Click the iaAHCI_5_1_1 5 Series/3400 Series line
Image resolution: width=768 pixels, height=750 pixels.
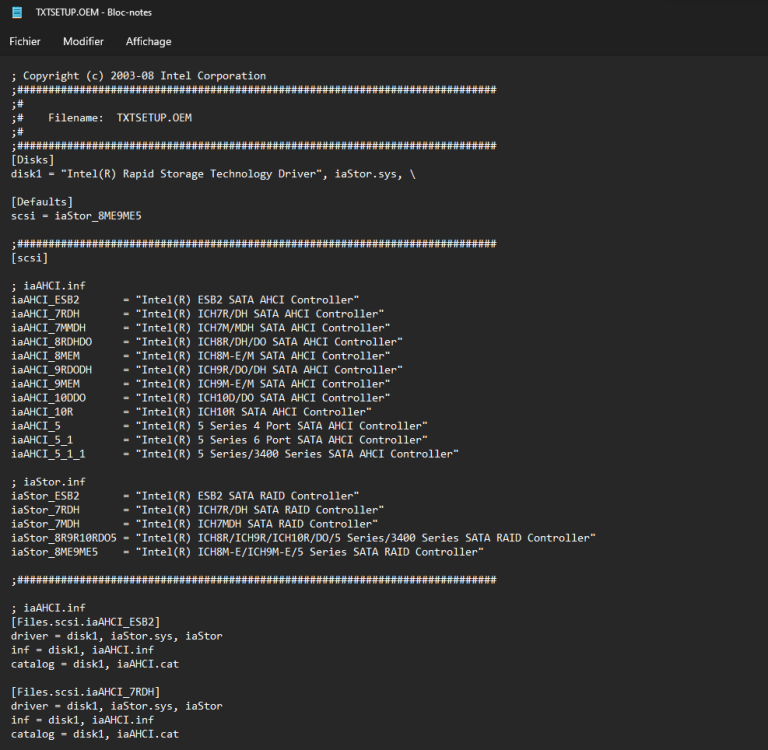pos(234,454)
